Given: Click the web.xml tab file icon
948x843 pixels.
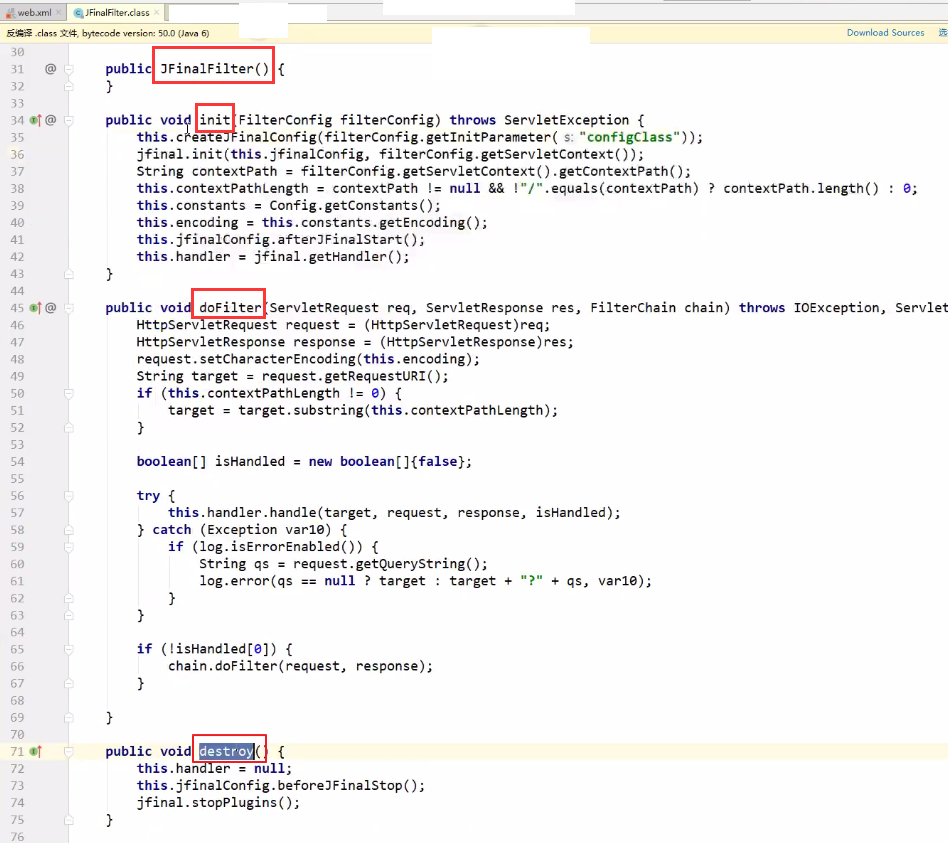Looking at the screenshot, I should click(x=11, y=13).
